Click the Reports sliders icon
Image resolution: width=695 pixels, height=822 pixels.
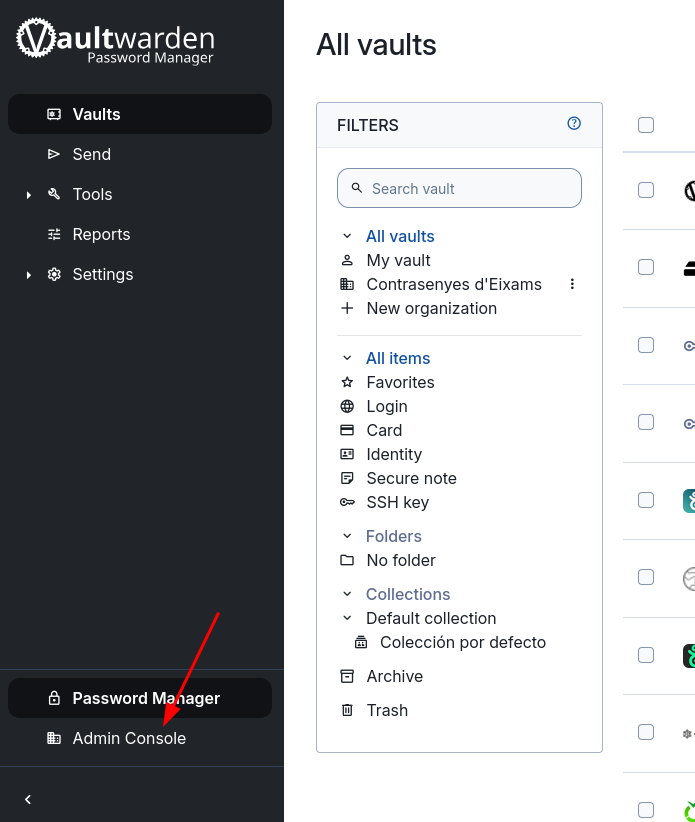coord(54,234)
